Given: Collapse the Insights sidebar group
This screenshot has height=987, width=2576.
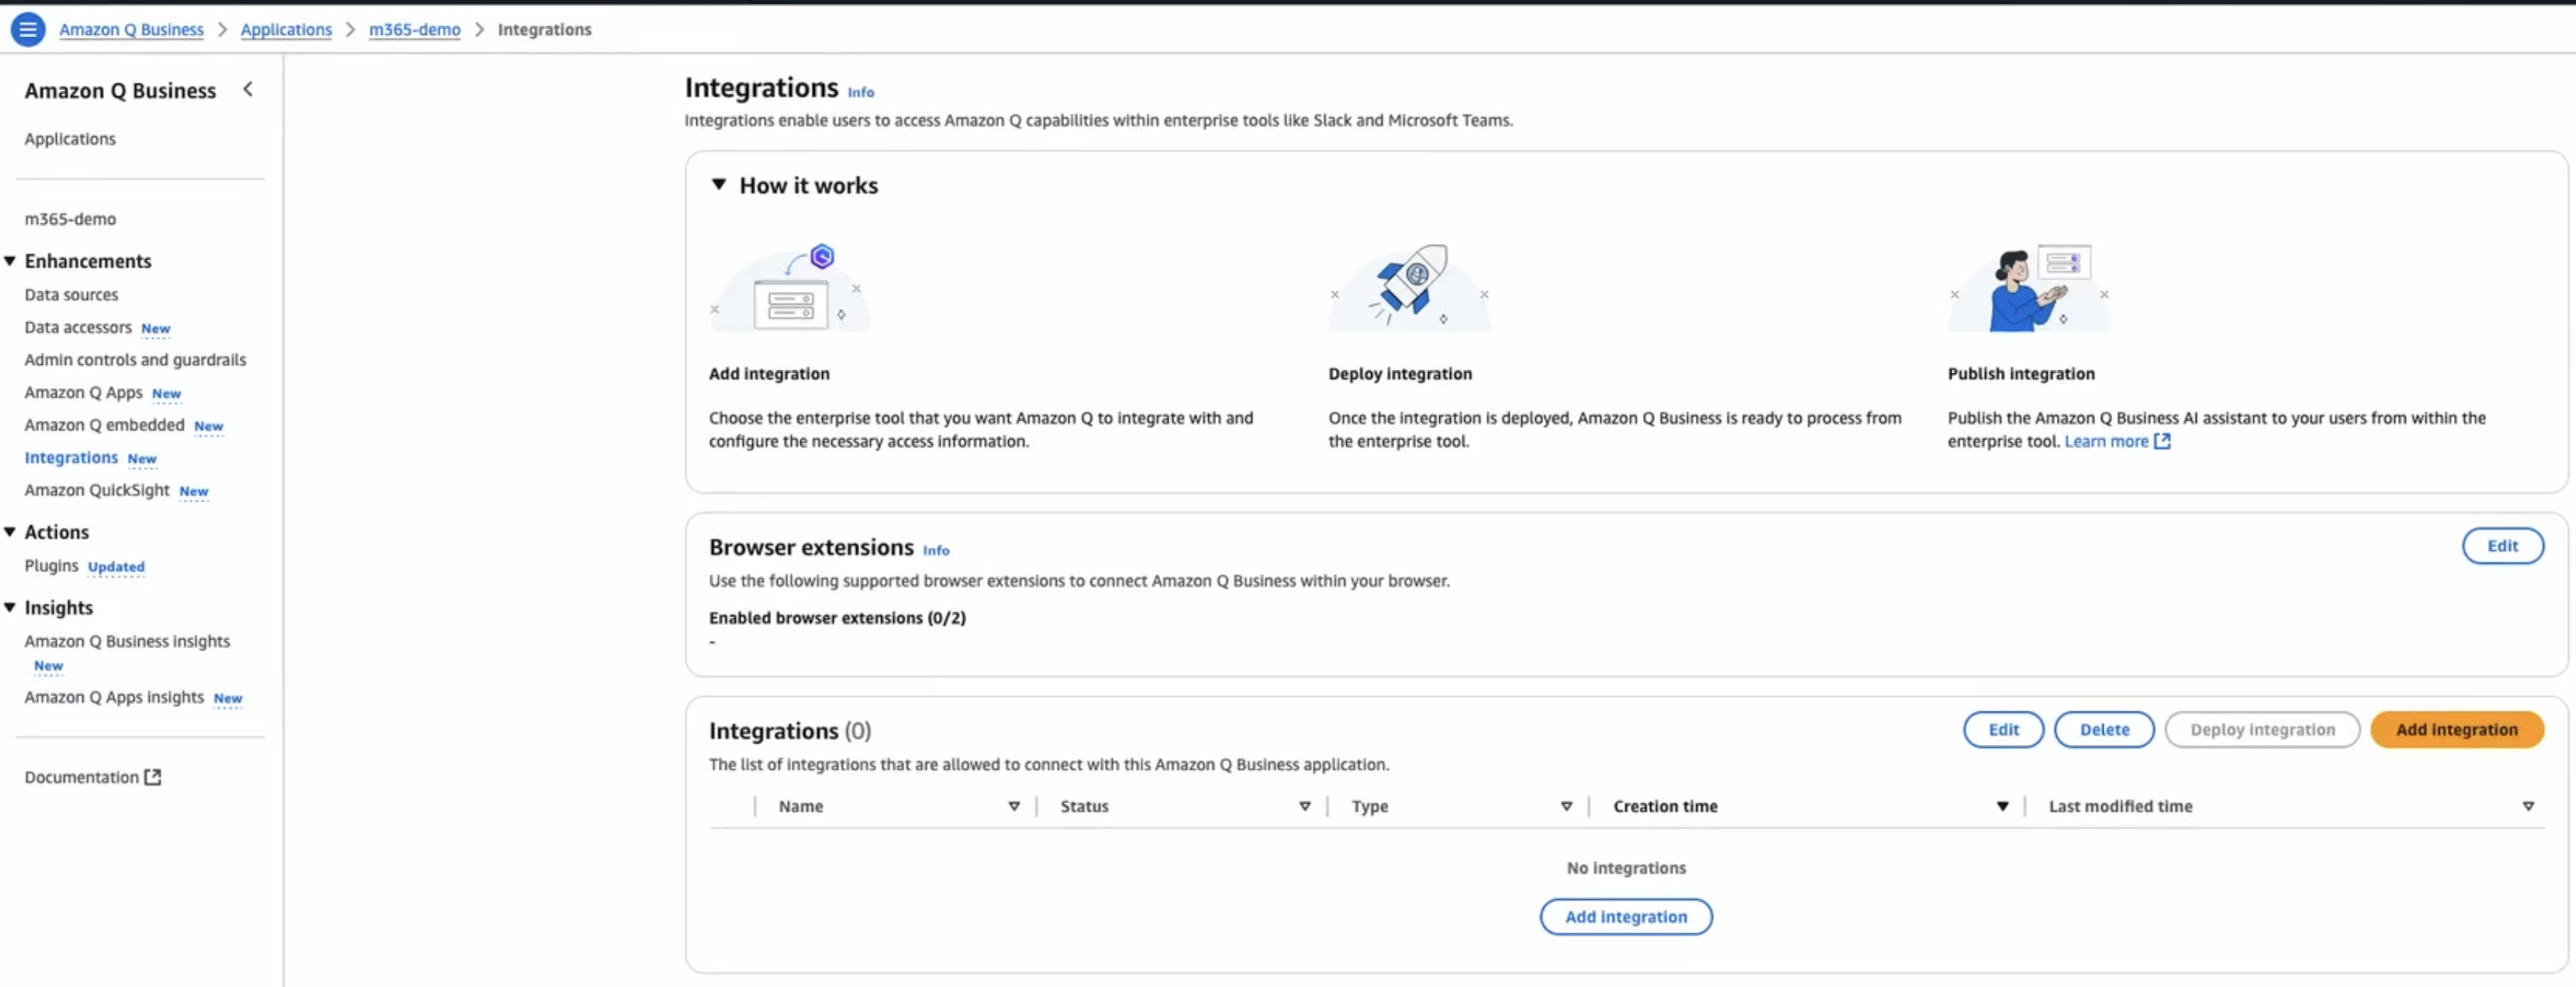Looking at the screenshot, I should coord(10,607).
